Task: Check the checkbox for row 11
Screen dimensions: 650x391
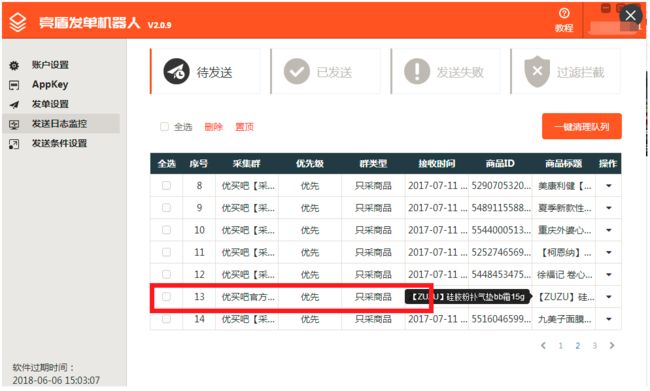Action: click(166, 252)
